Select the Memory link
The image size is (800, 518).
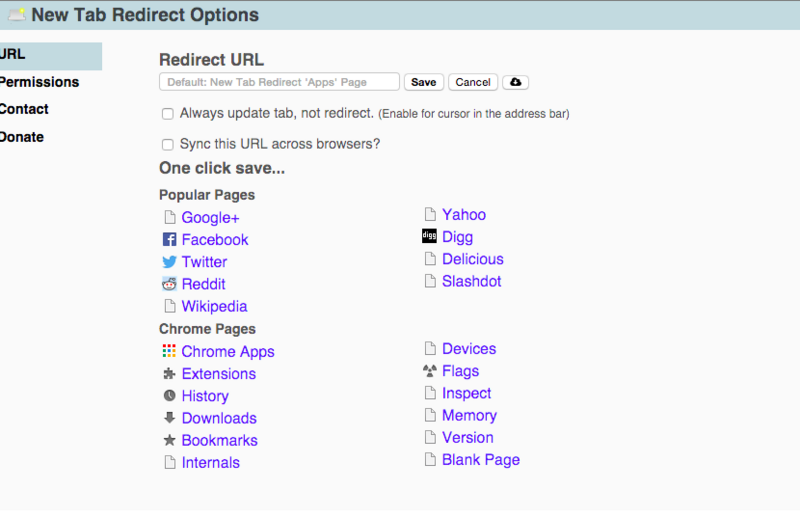469,415
